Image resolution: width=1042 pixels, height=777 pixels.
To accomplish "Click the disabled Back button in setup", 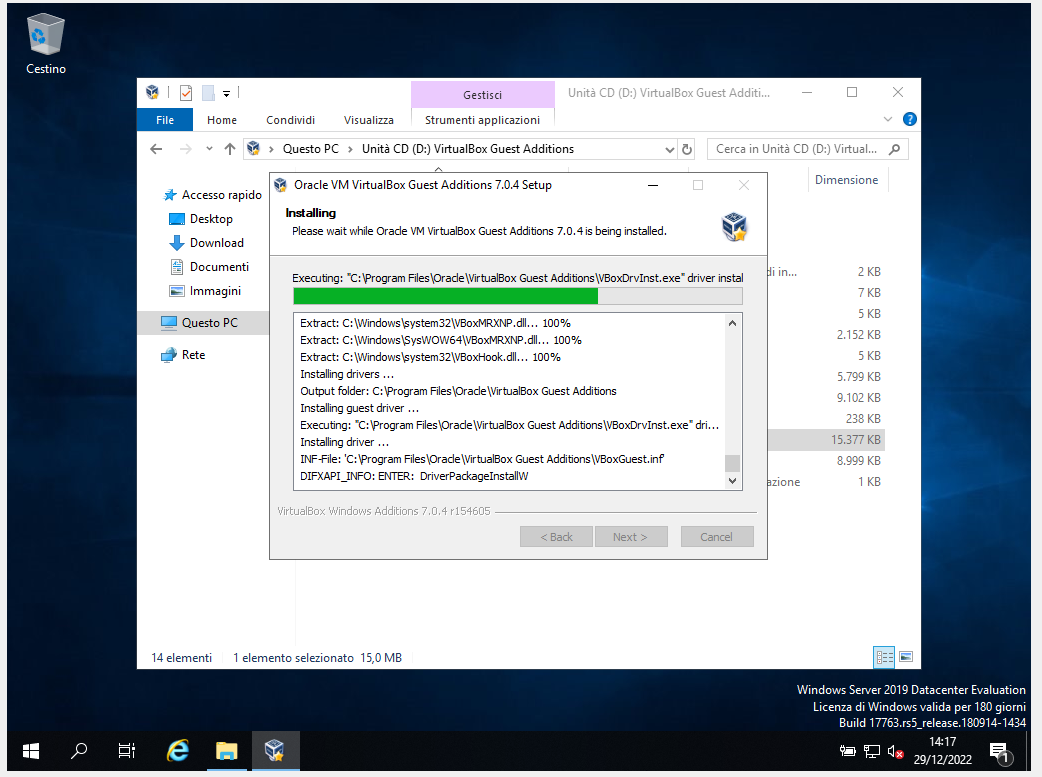I will 556,536.
